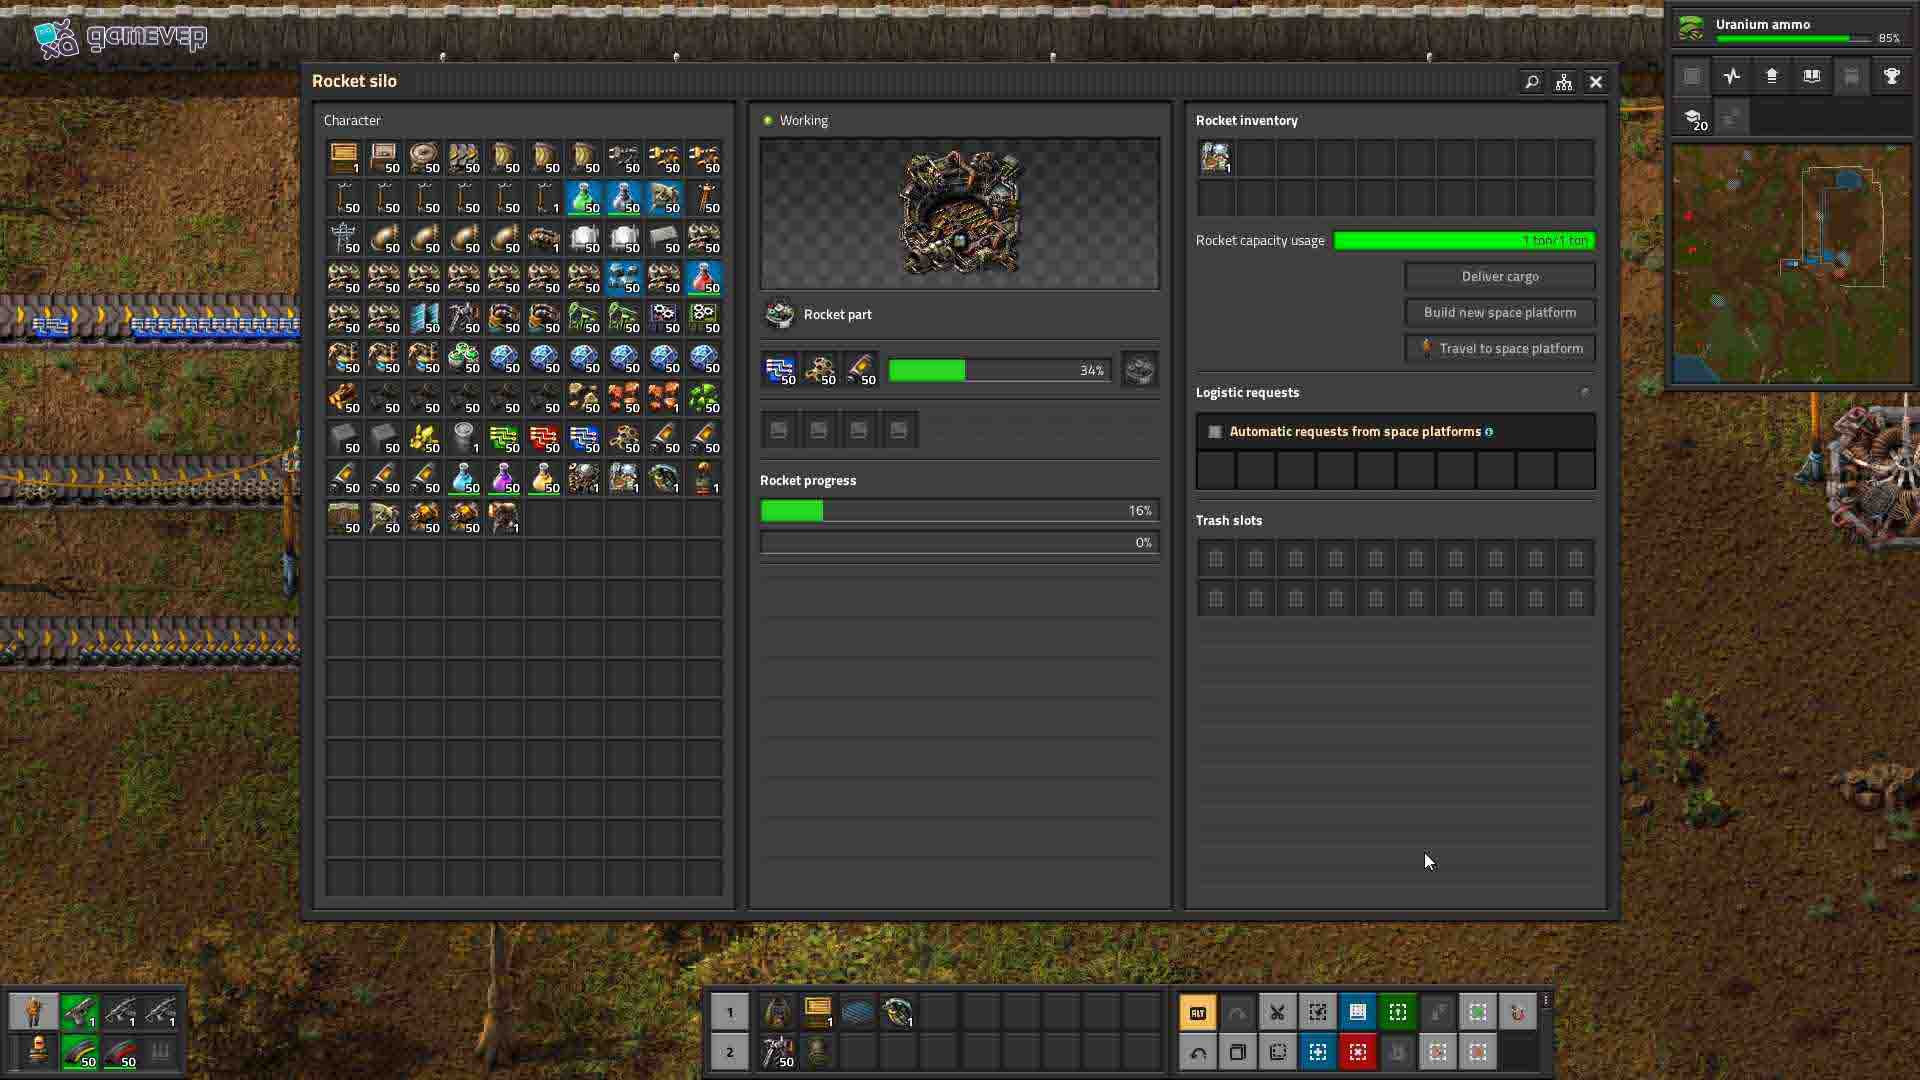Click the undo arrow shortcut
The height and width of the screenshot is (1080, 1920).
1198,1053
